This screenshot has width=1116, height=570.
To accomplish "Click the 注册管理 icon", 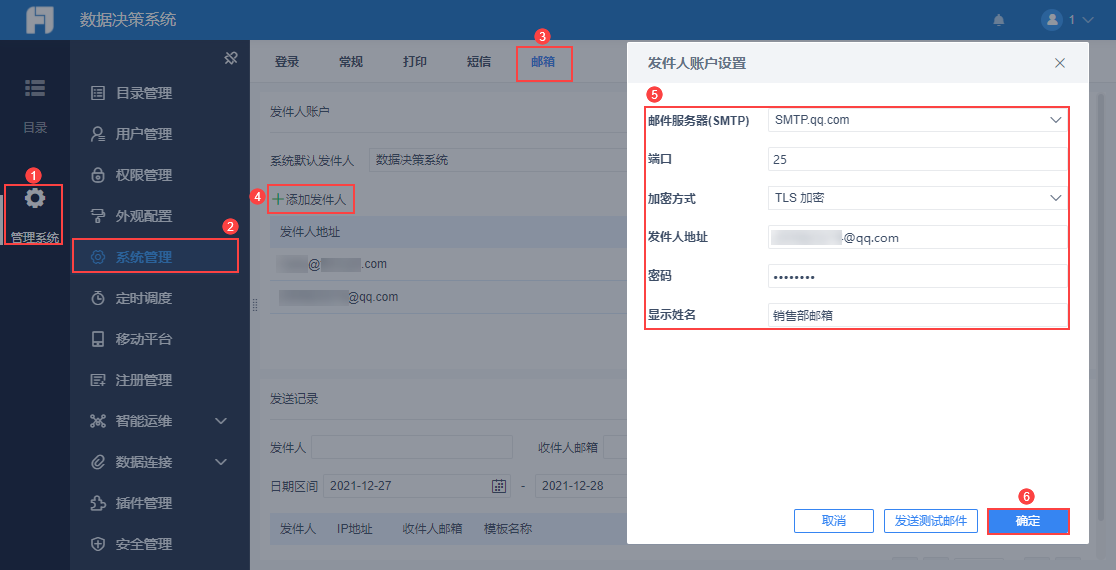I will click(x=98, y=380).
